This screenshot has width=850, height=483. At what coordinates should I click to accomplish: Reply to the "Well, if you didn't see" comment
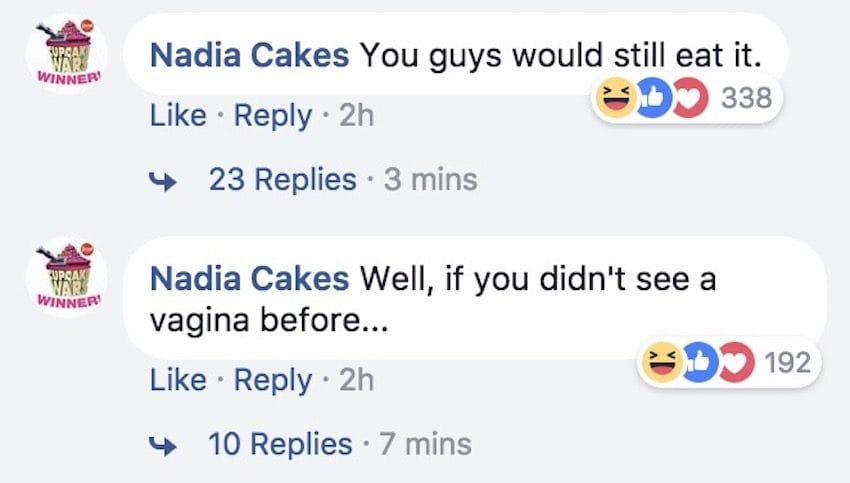pyautogui.click(x=273, y=381)
